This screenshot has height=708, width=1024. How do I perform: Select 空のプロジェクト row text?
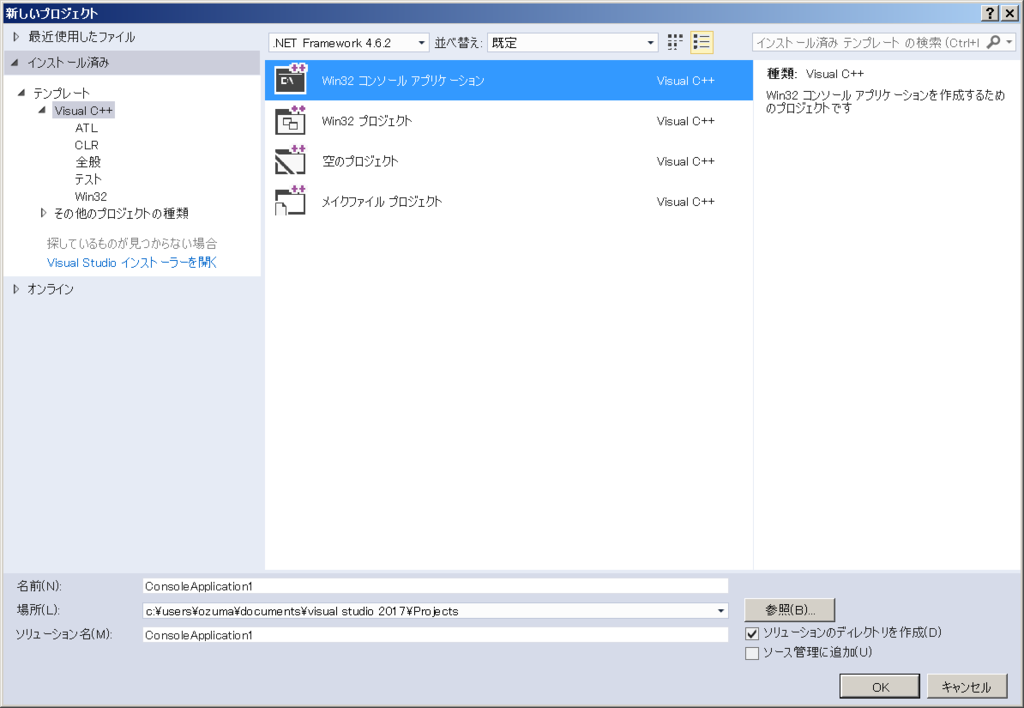(360, 161)
